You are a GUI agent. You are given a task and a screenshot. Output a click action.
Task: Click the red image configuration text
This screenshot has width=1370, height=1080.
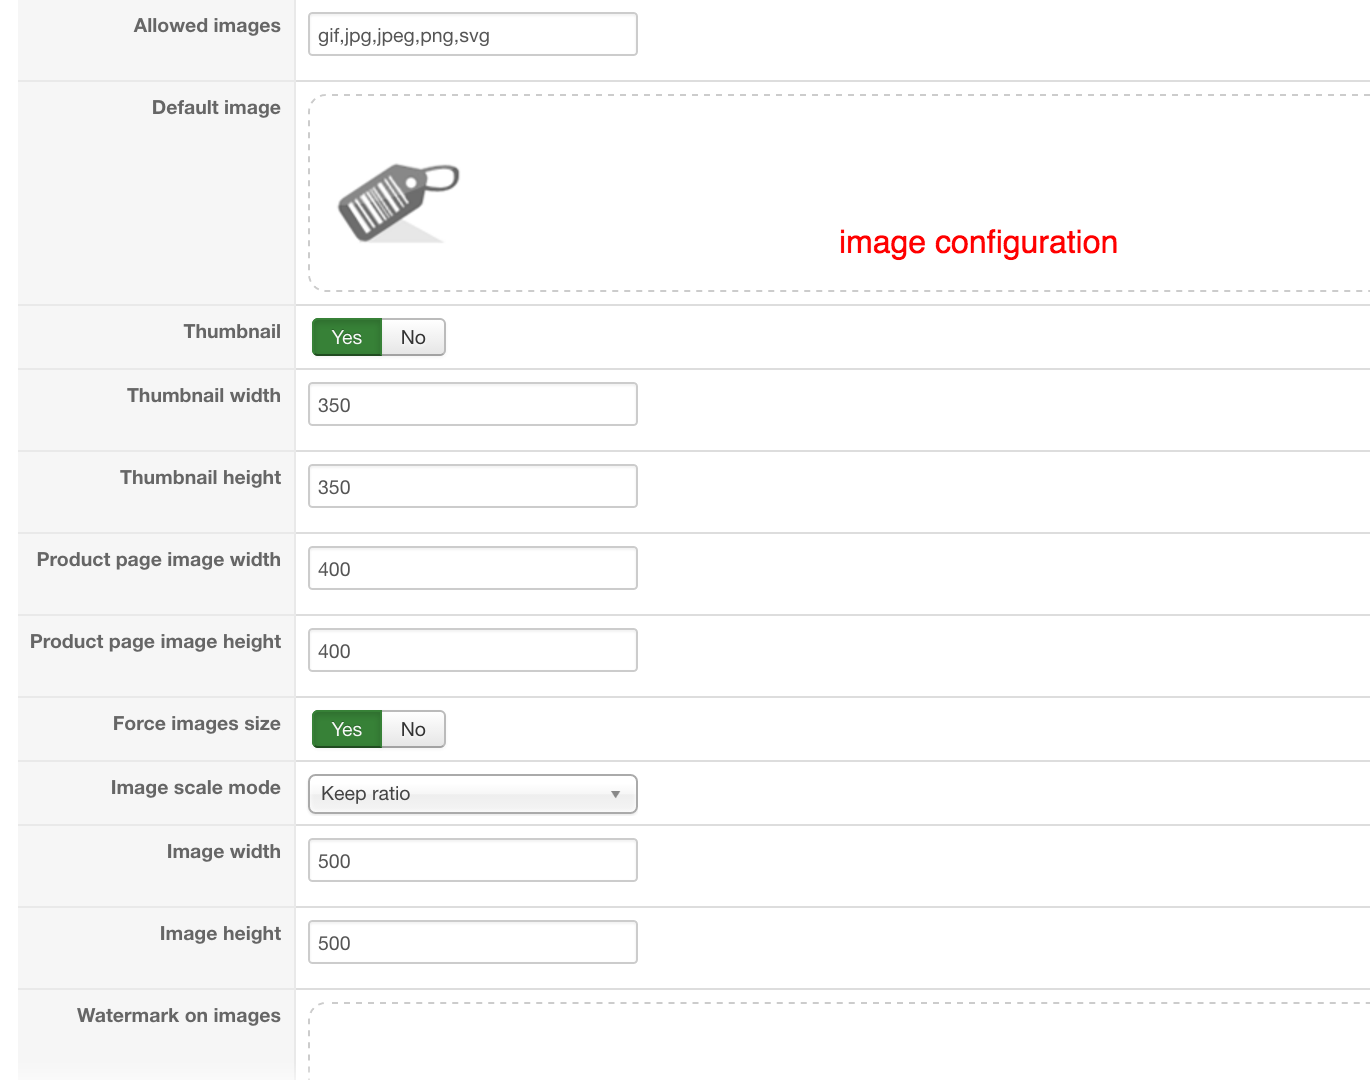[x=977, y=243]
